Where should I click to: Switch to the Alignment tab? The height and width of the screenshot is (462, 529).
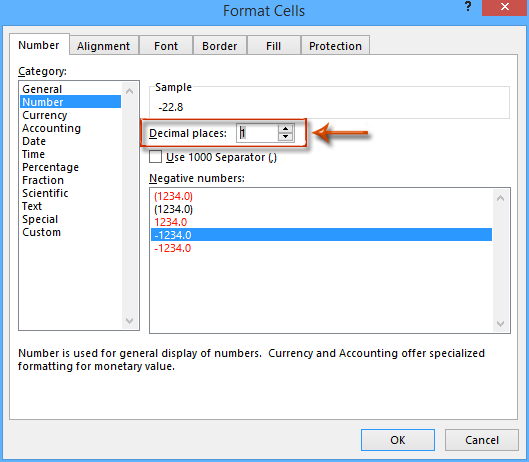point(104,46)
